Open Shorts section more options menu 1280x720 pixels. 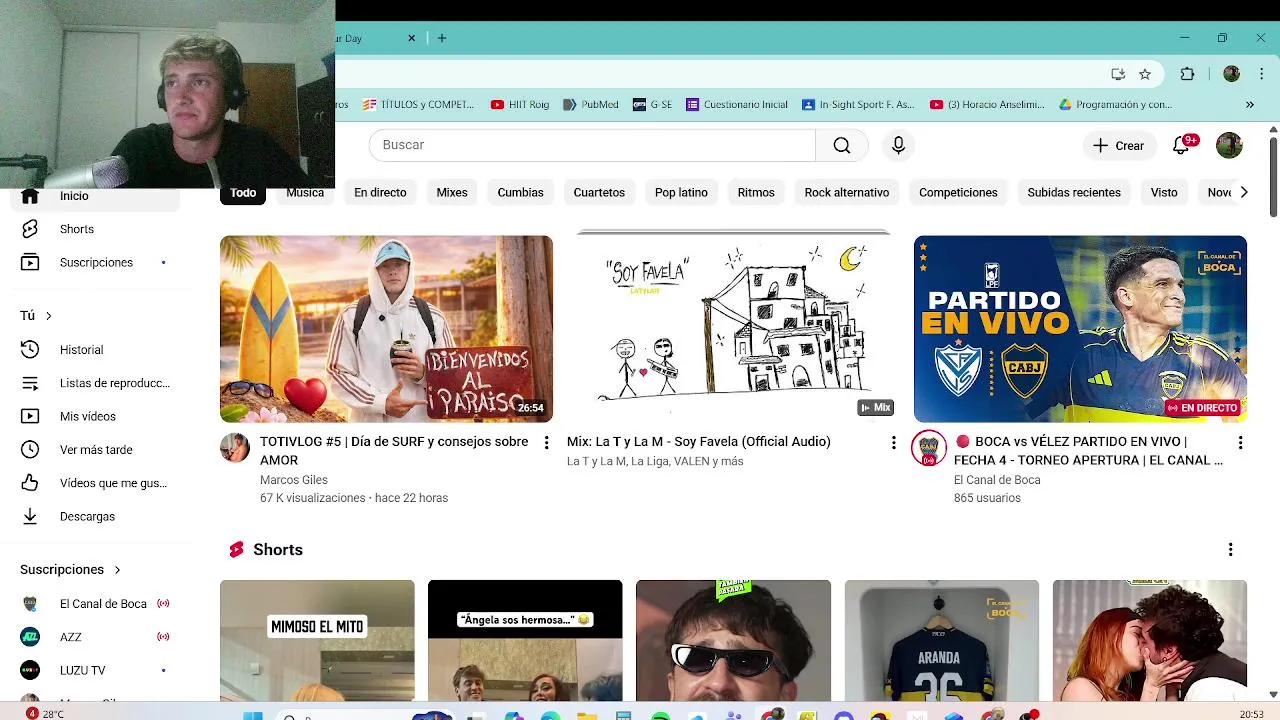(x=1230, y=549)
